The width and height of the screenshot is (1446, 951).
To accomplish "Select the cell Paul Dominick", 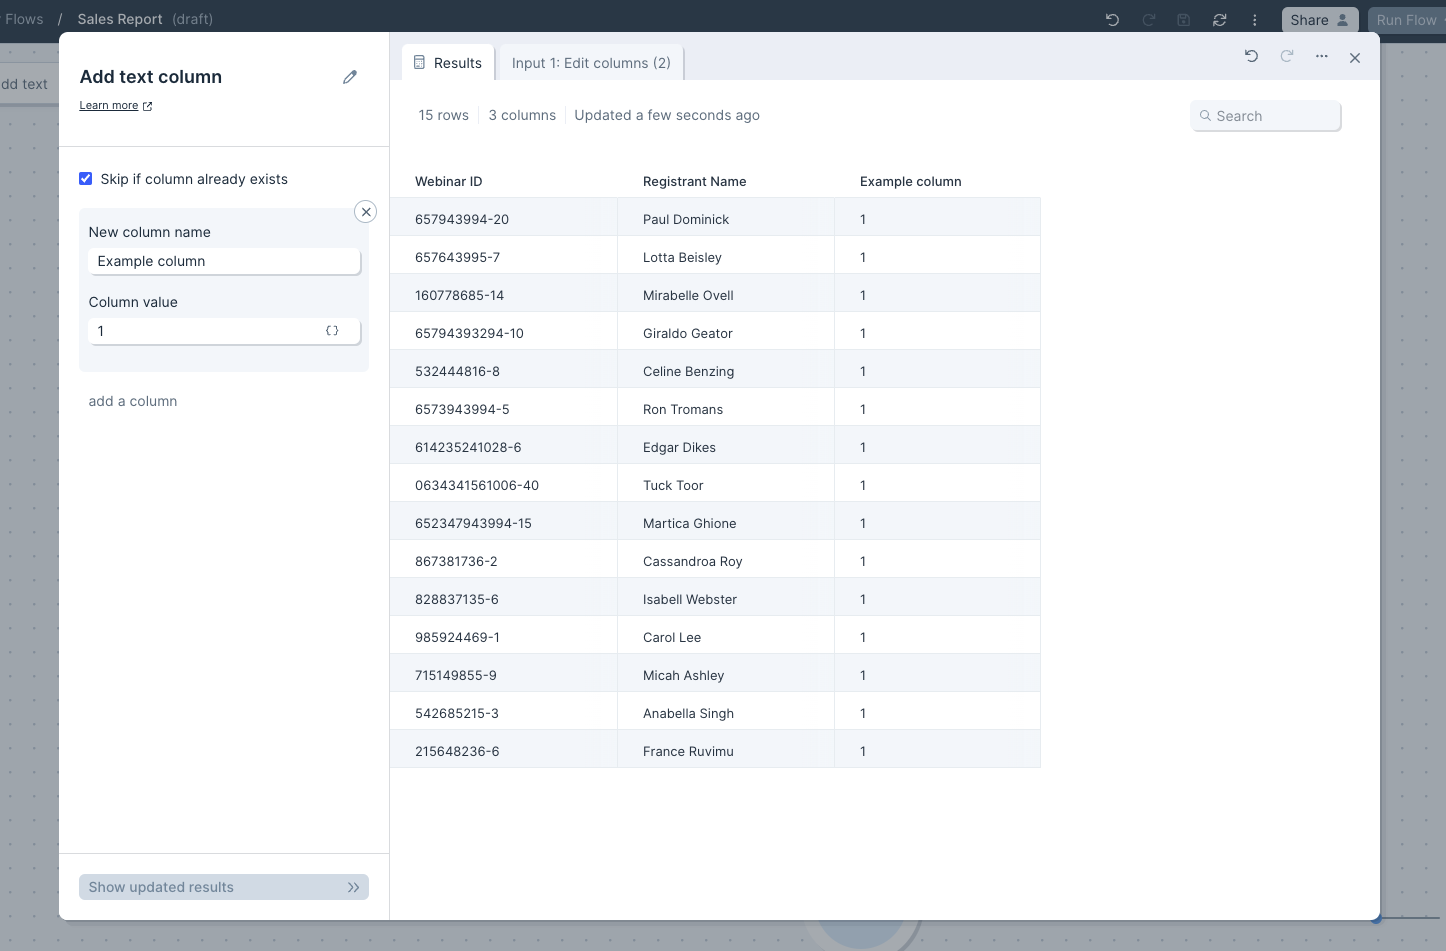I will pyautogui.click(x=726, y=219).
